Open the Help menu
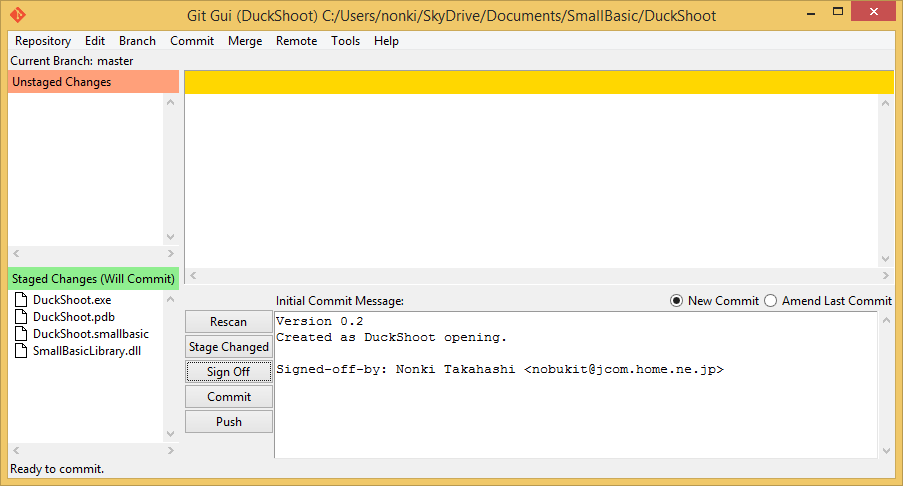903x486 pixels. coord(386,41)
